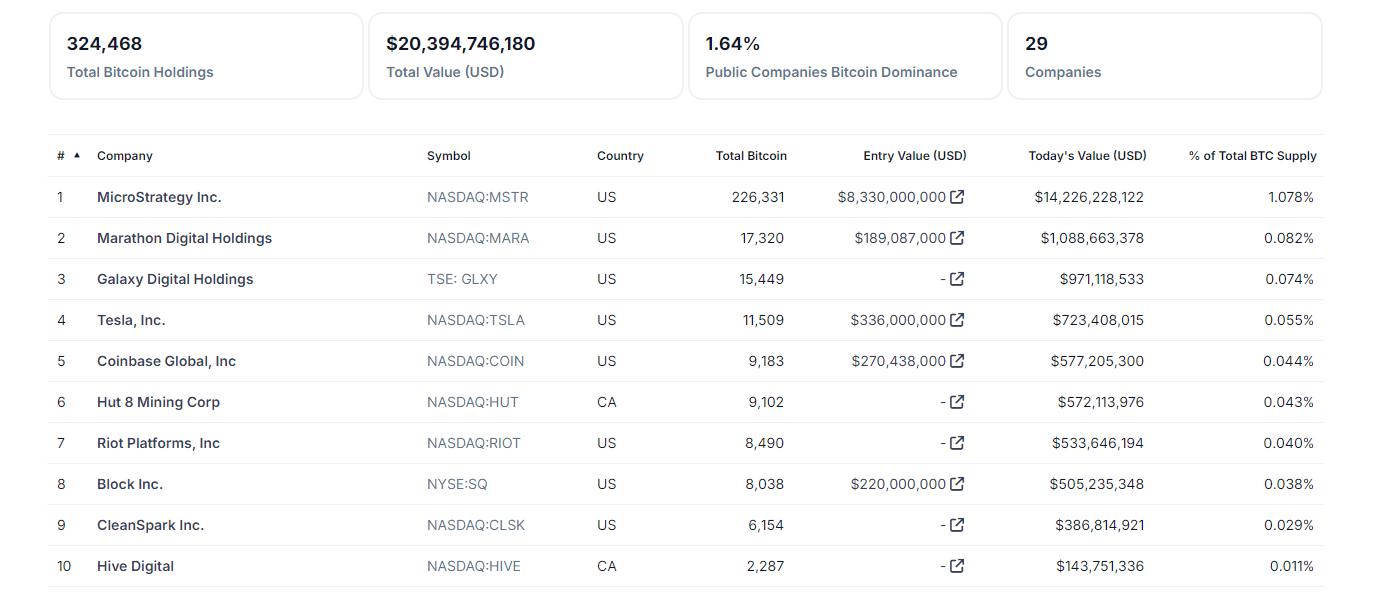Click the $14,226,228,122 today's value
The height and width of the screenshot is (592, 1375).
[1090, 197]
